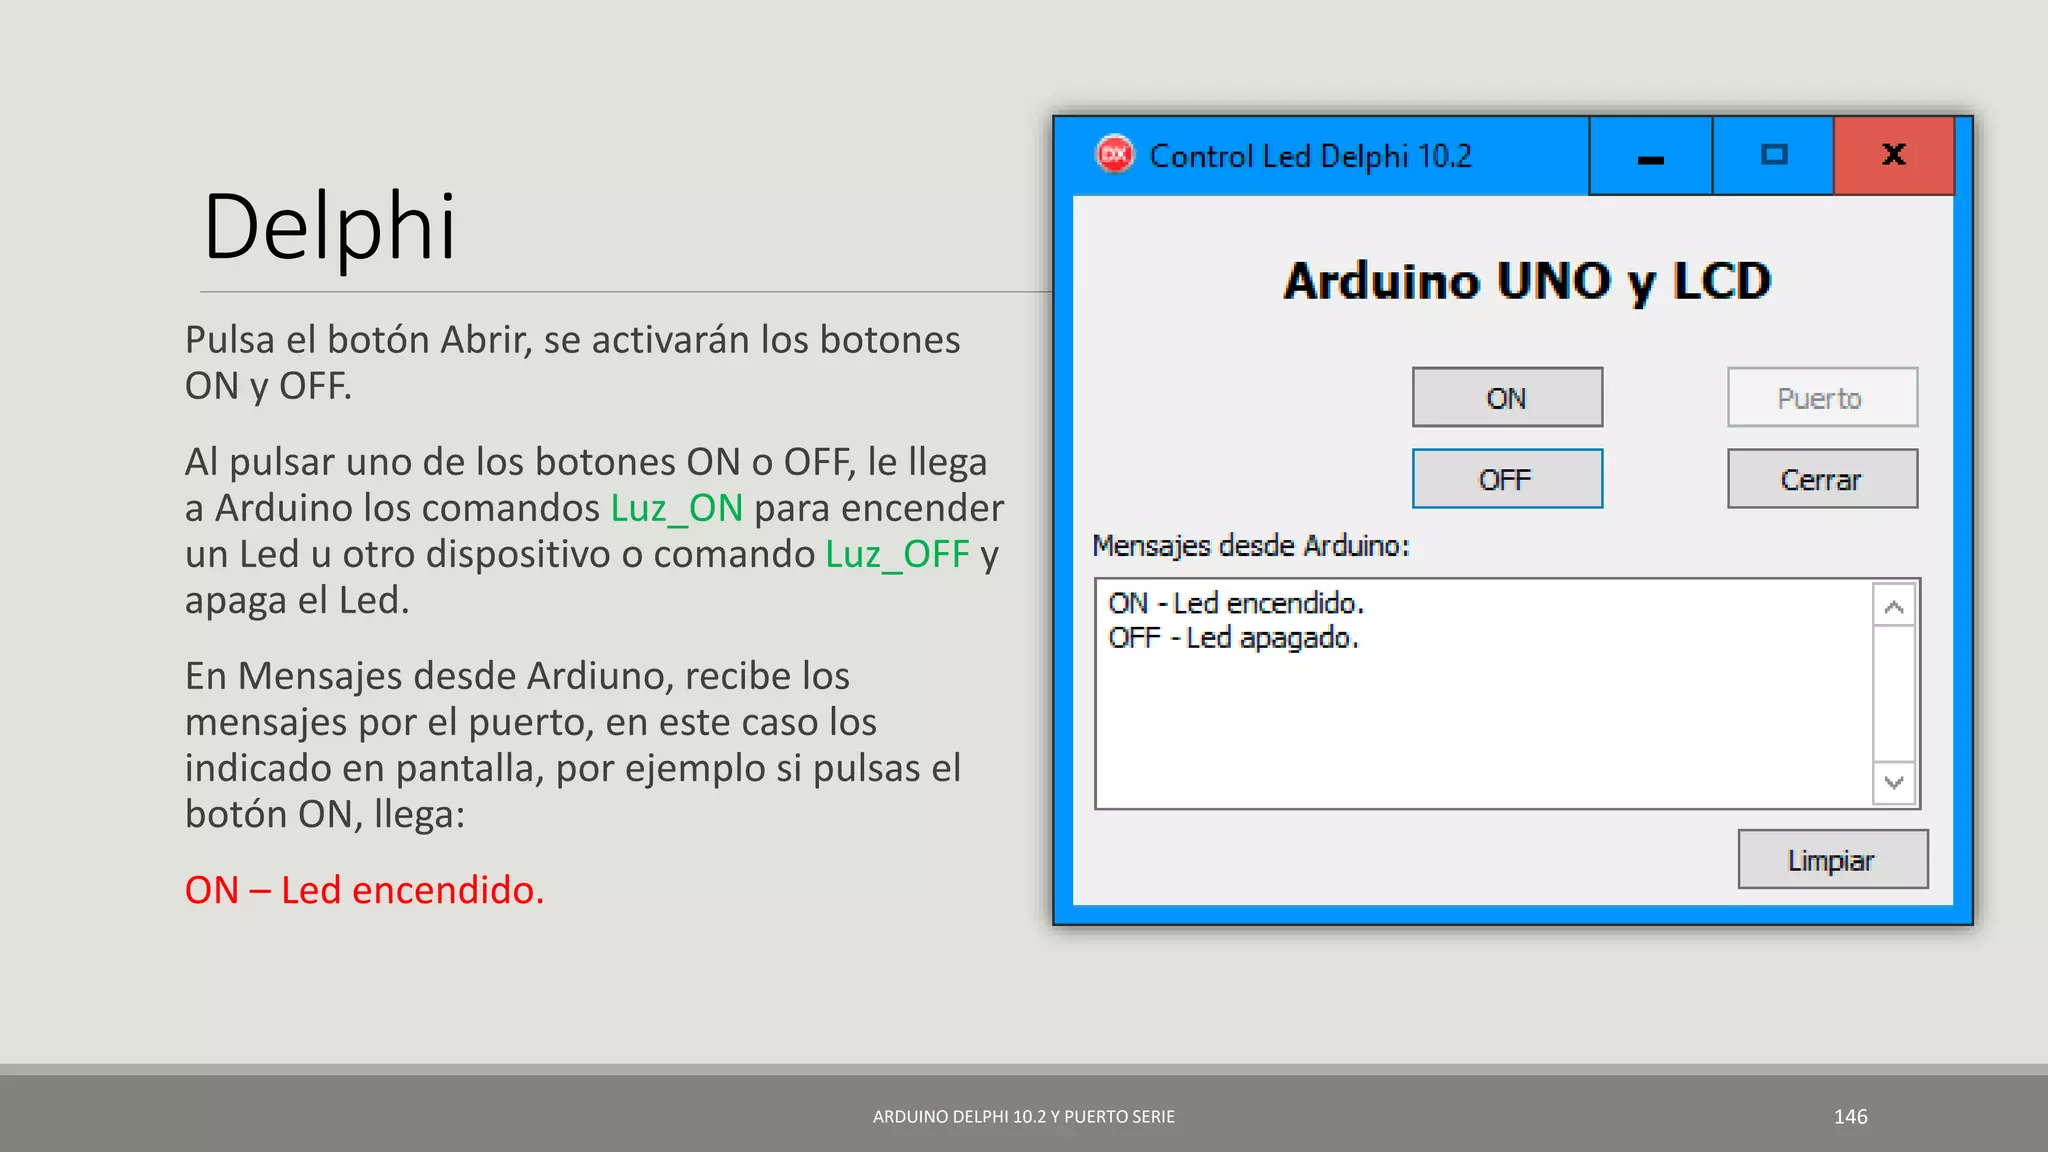Click the green Luz_ON command text
The image size is (2048, 1152).
coord(677,508)
